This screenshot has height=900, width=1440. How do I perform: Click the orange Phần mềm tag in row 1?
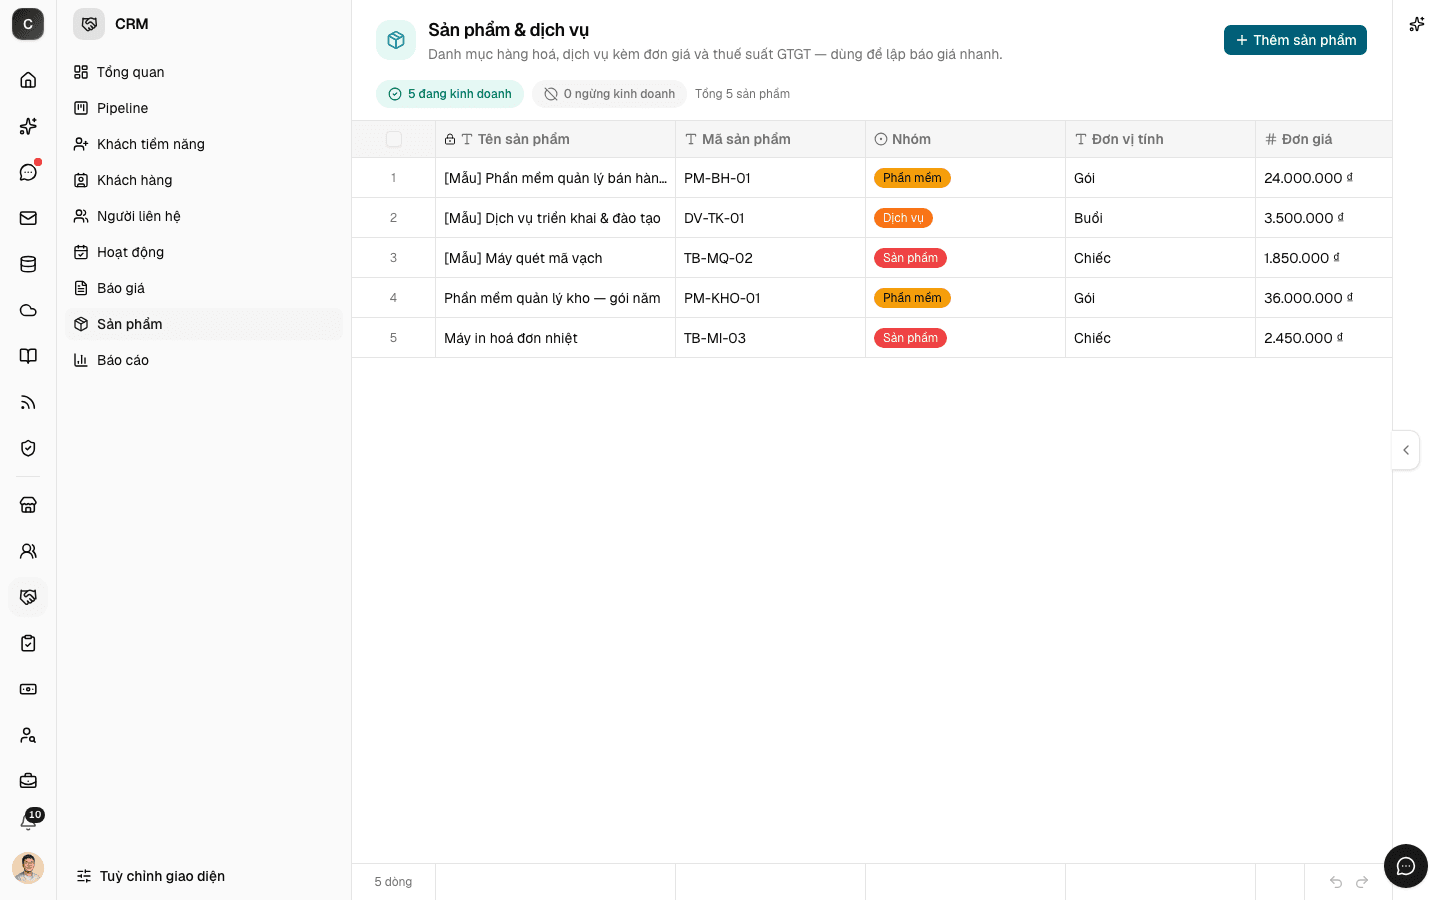912,178
